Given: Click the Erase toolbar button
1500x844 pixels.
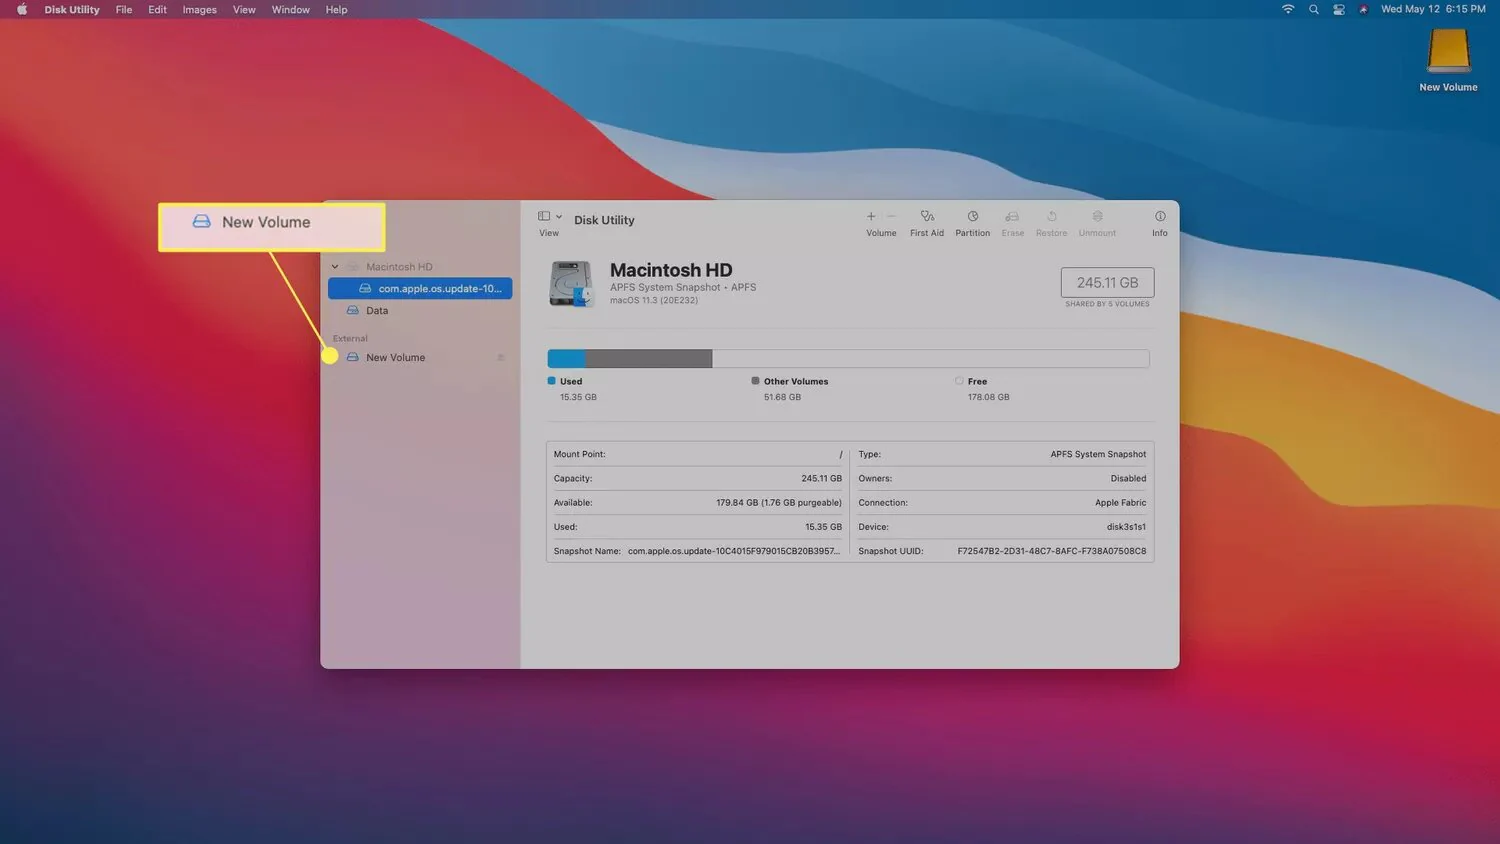Looking at the screenshot, I should click(x=1013, y=223).
